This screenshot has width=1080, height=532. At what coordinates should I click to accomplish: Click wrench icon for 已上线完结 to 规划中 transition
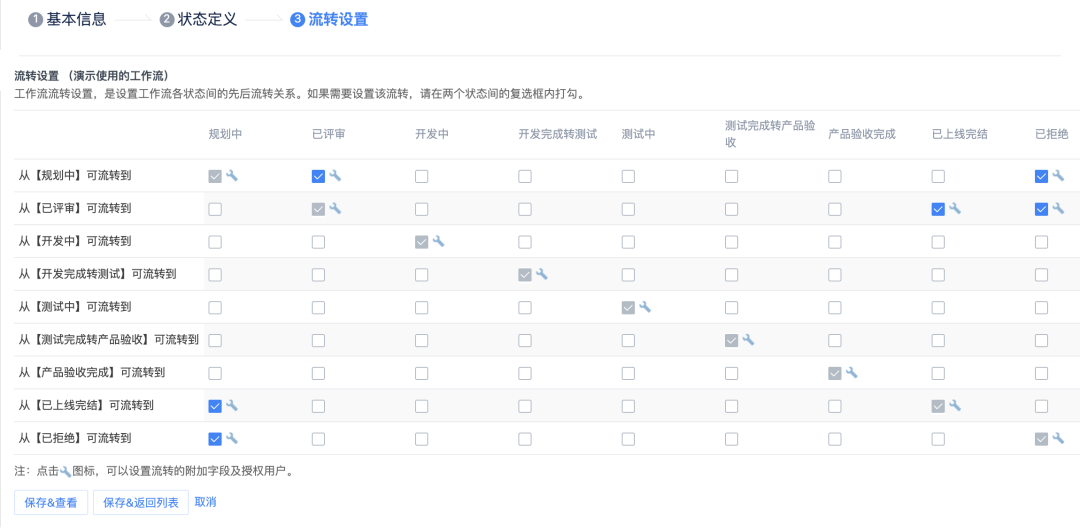point(232,406)
